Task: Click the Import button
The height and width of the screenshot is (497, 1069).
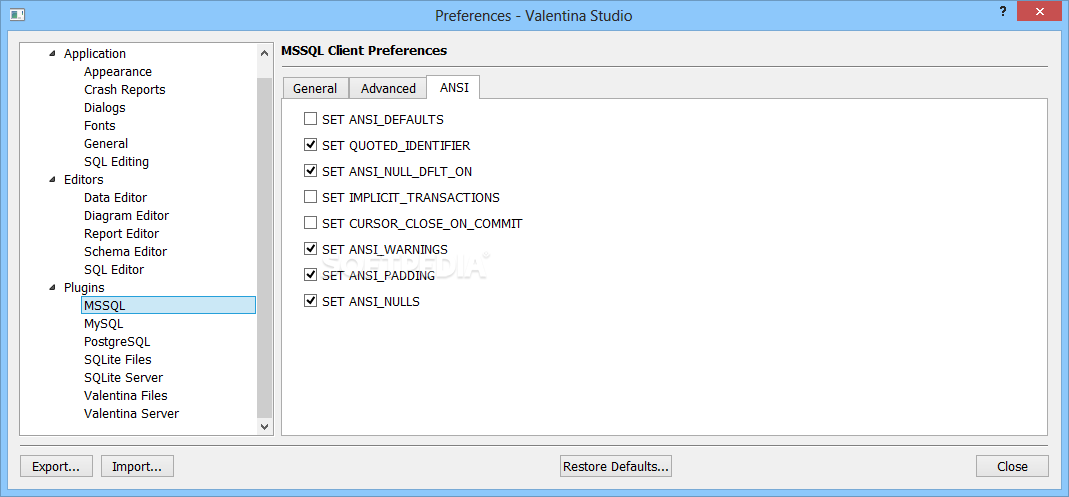Action: pos(137,466)
